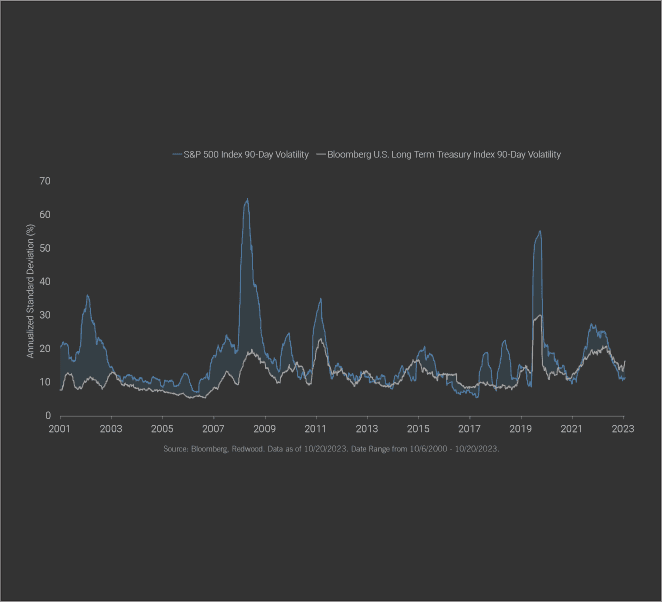Click the Source: Bloomberg, Redwood footnote text
This screenshot has height=602, width=662.
pyautogui.click(x=331, y=449)
